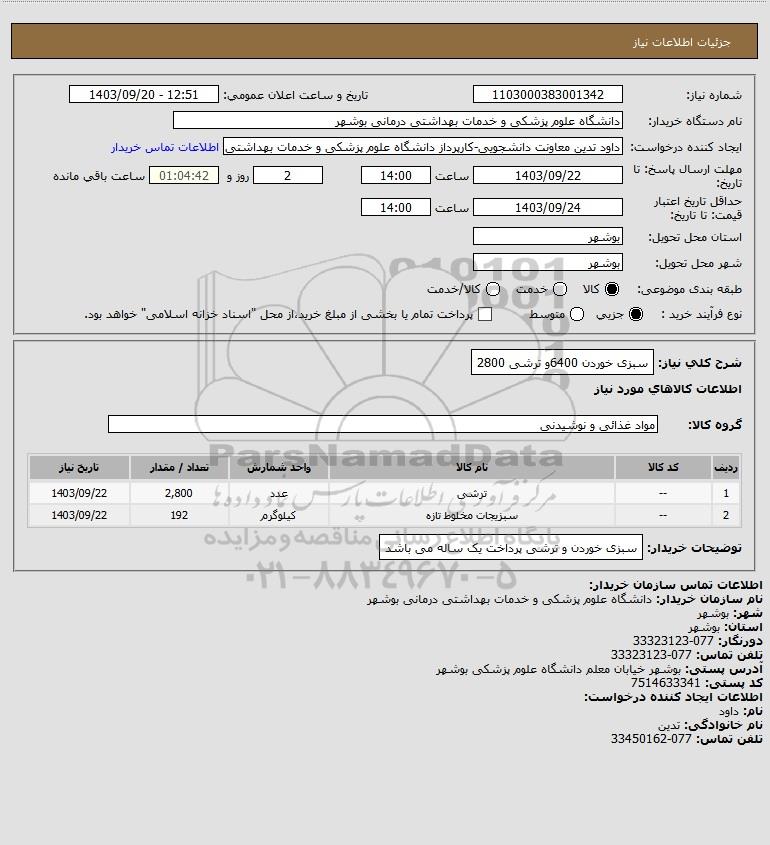Select the کالا radio button
The height and width of the screenshot is (845, 770).
612,289
